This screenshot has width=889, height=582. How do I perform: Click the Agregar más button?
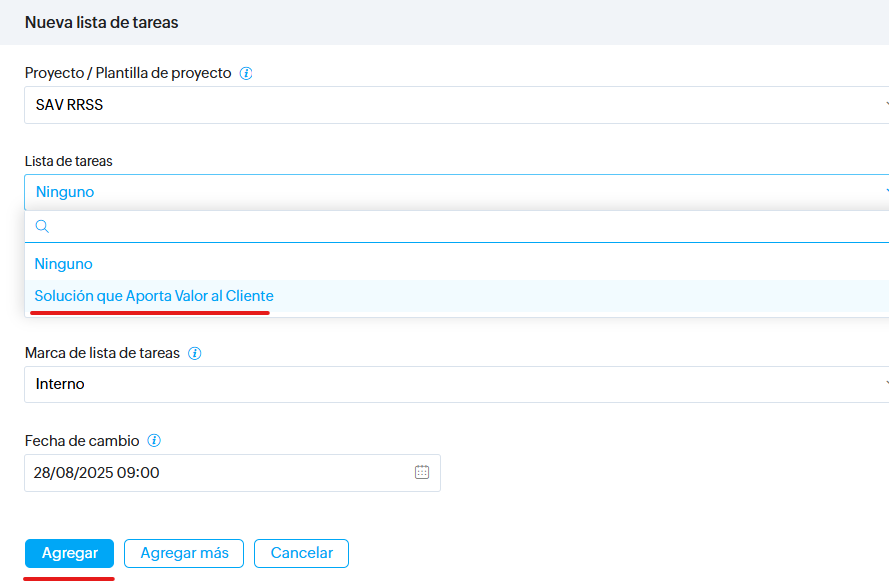coord(184,553)
